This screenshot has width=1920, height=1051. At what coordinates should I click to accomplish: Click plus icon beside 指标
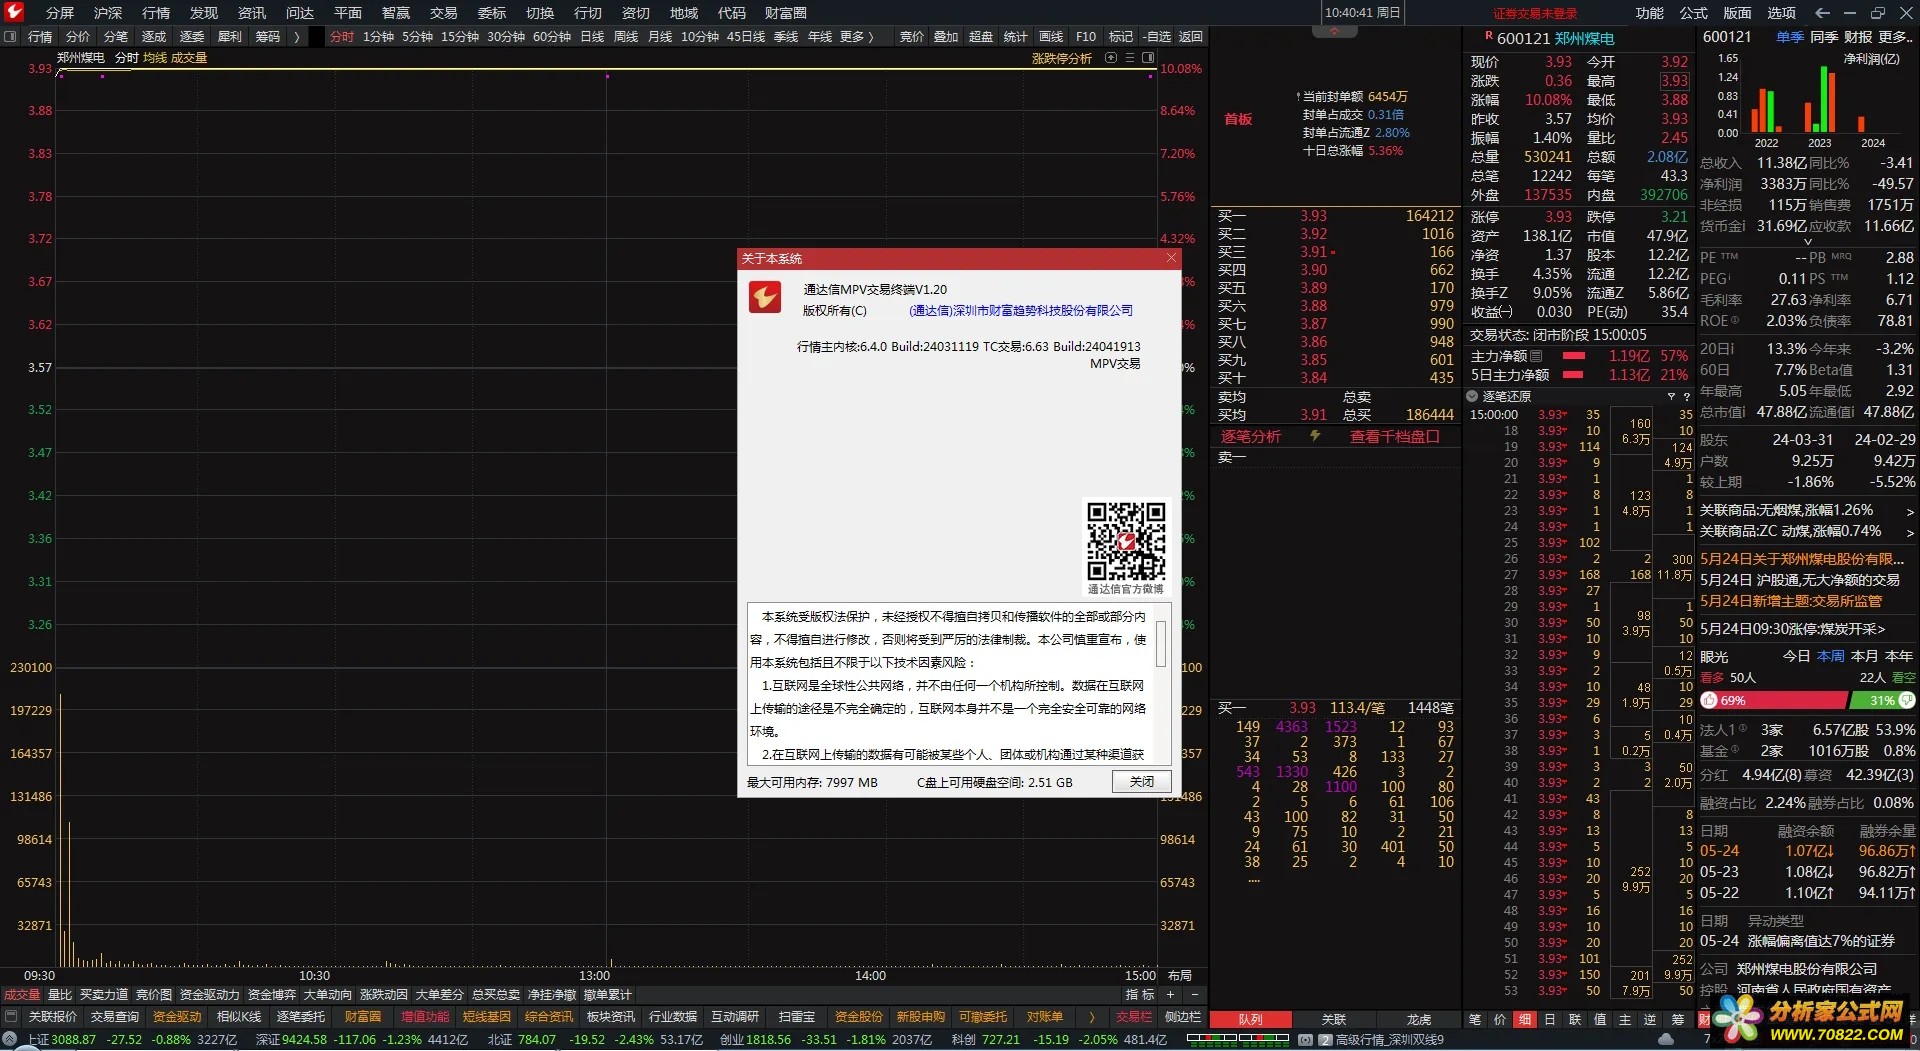pos(1170,995)
